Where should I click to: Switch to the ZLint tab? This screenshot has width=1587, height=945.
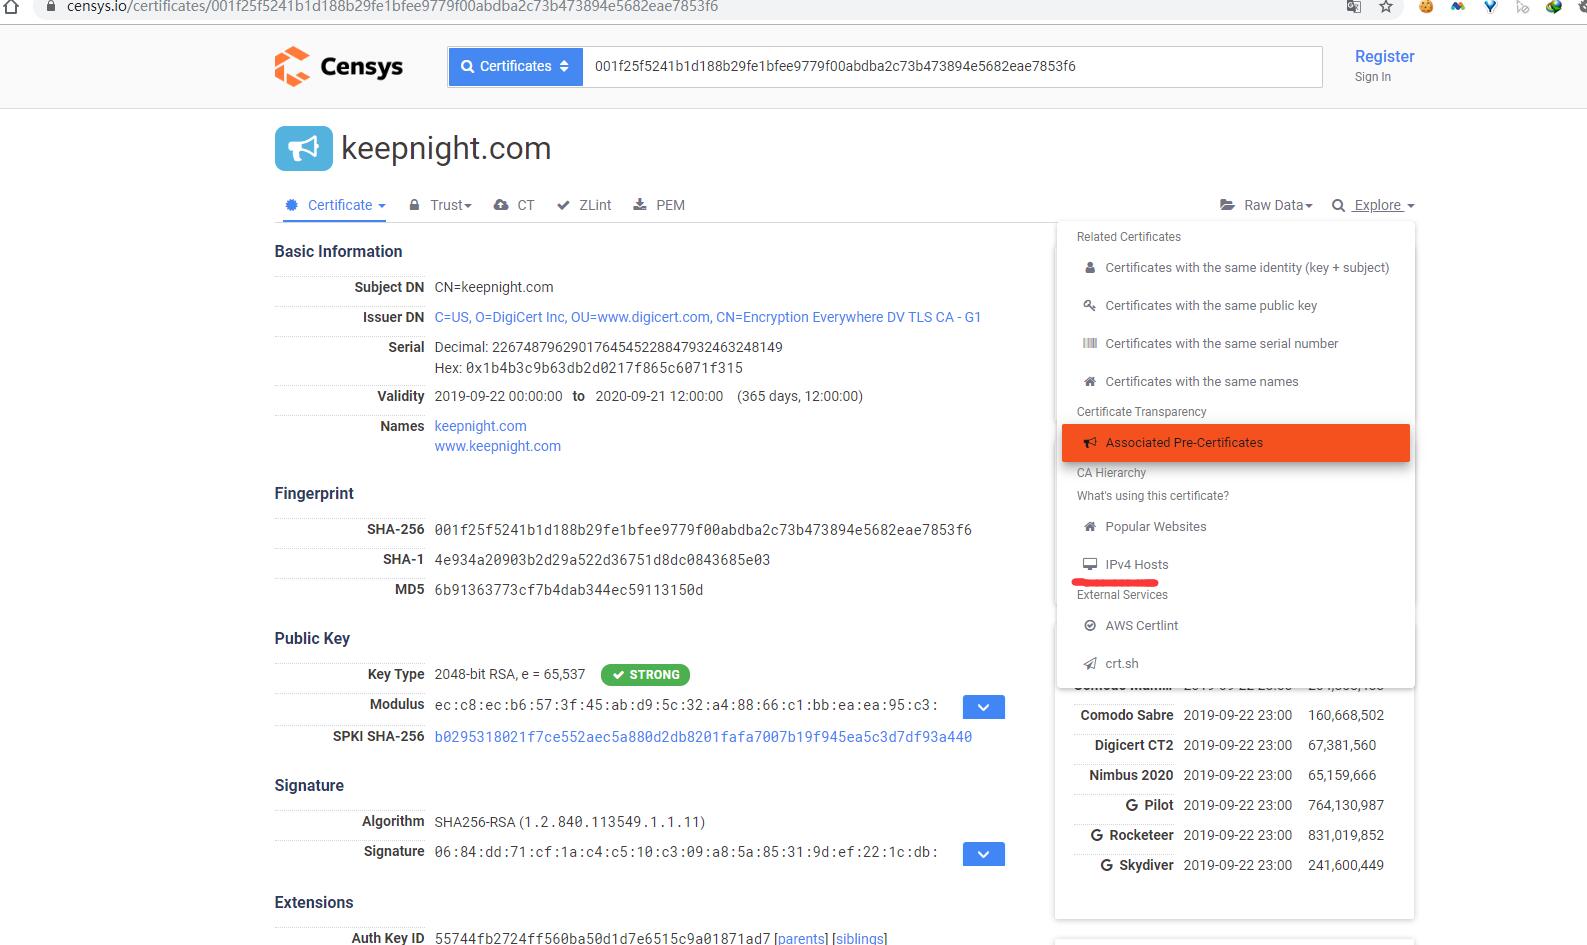584,205
